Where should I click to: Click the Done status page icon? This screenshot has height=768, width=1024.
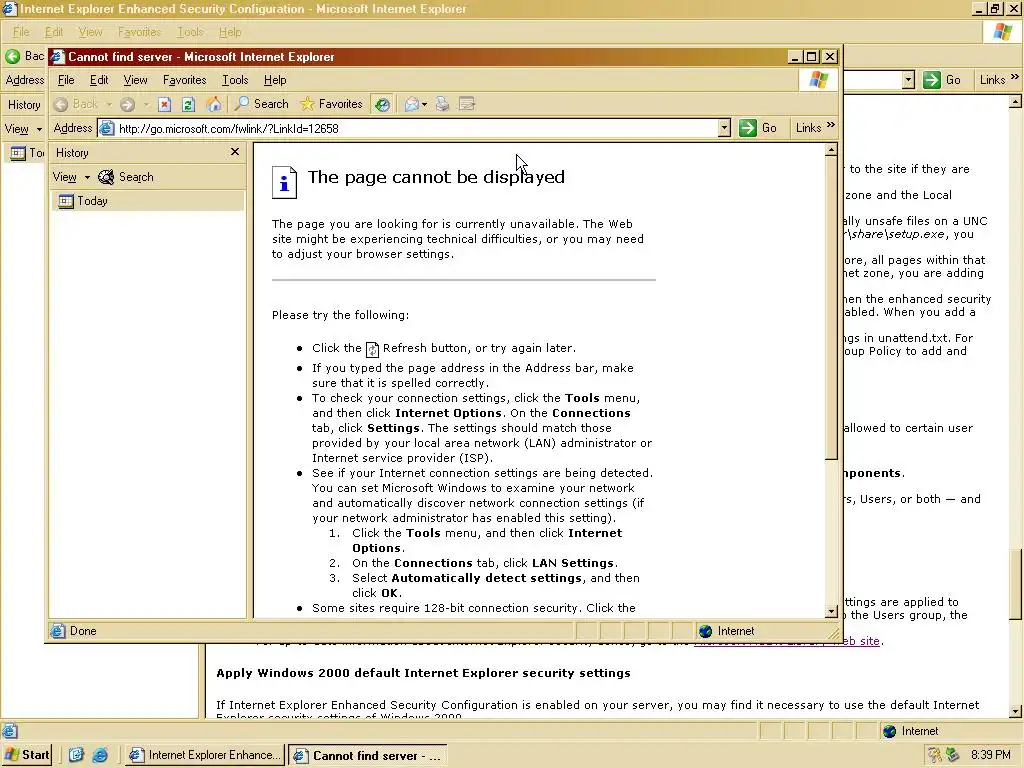click(58, 631)
